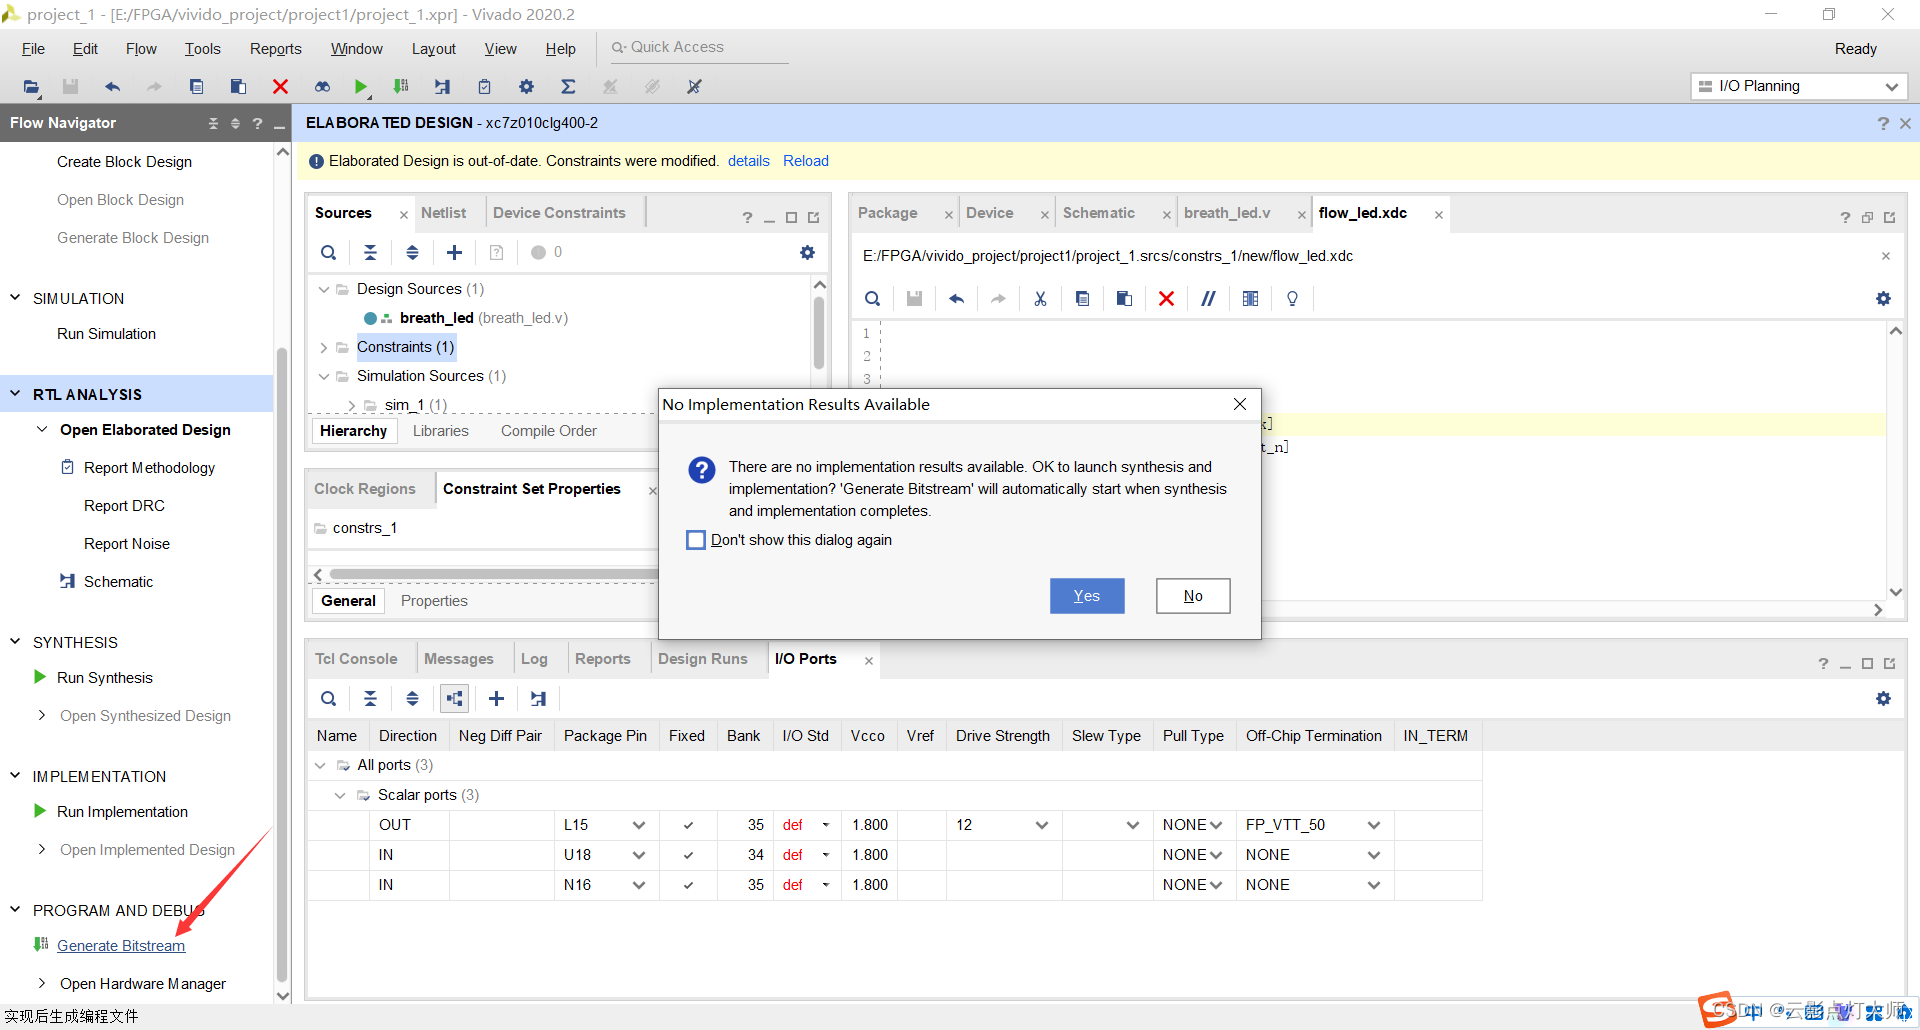Click the search icon in I/O Ports panel
This screenshot has width=1920, height=1030.
click(x=328, y=698)
